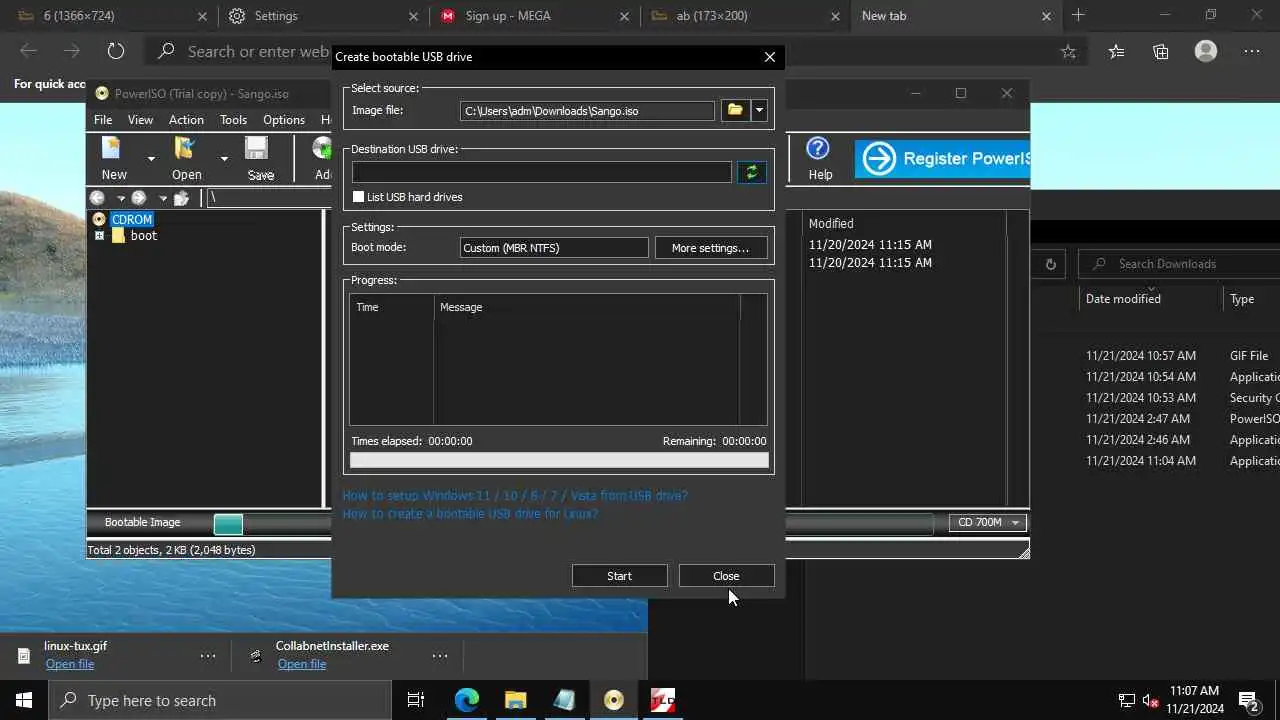Click the More settings... button
The width and height of the screenshot is (1280, 720).
point(710,248)
